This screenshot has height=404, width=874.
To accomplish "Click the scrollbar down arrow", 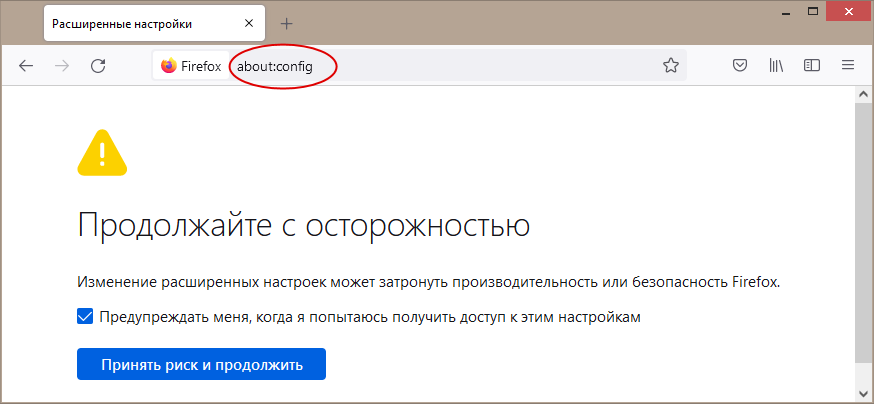I will click(x=863, y=392).
